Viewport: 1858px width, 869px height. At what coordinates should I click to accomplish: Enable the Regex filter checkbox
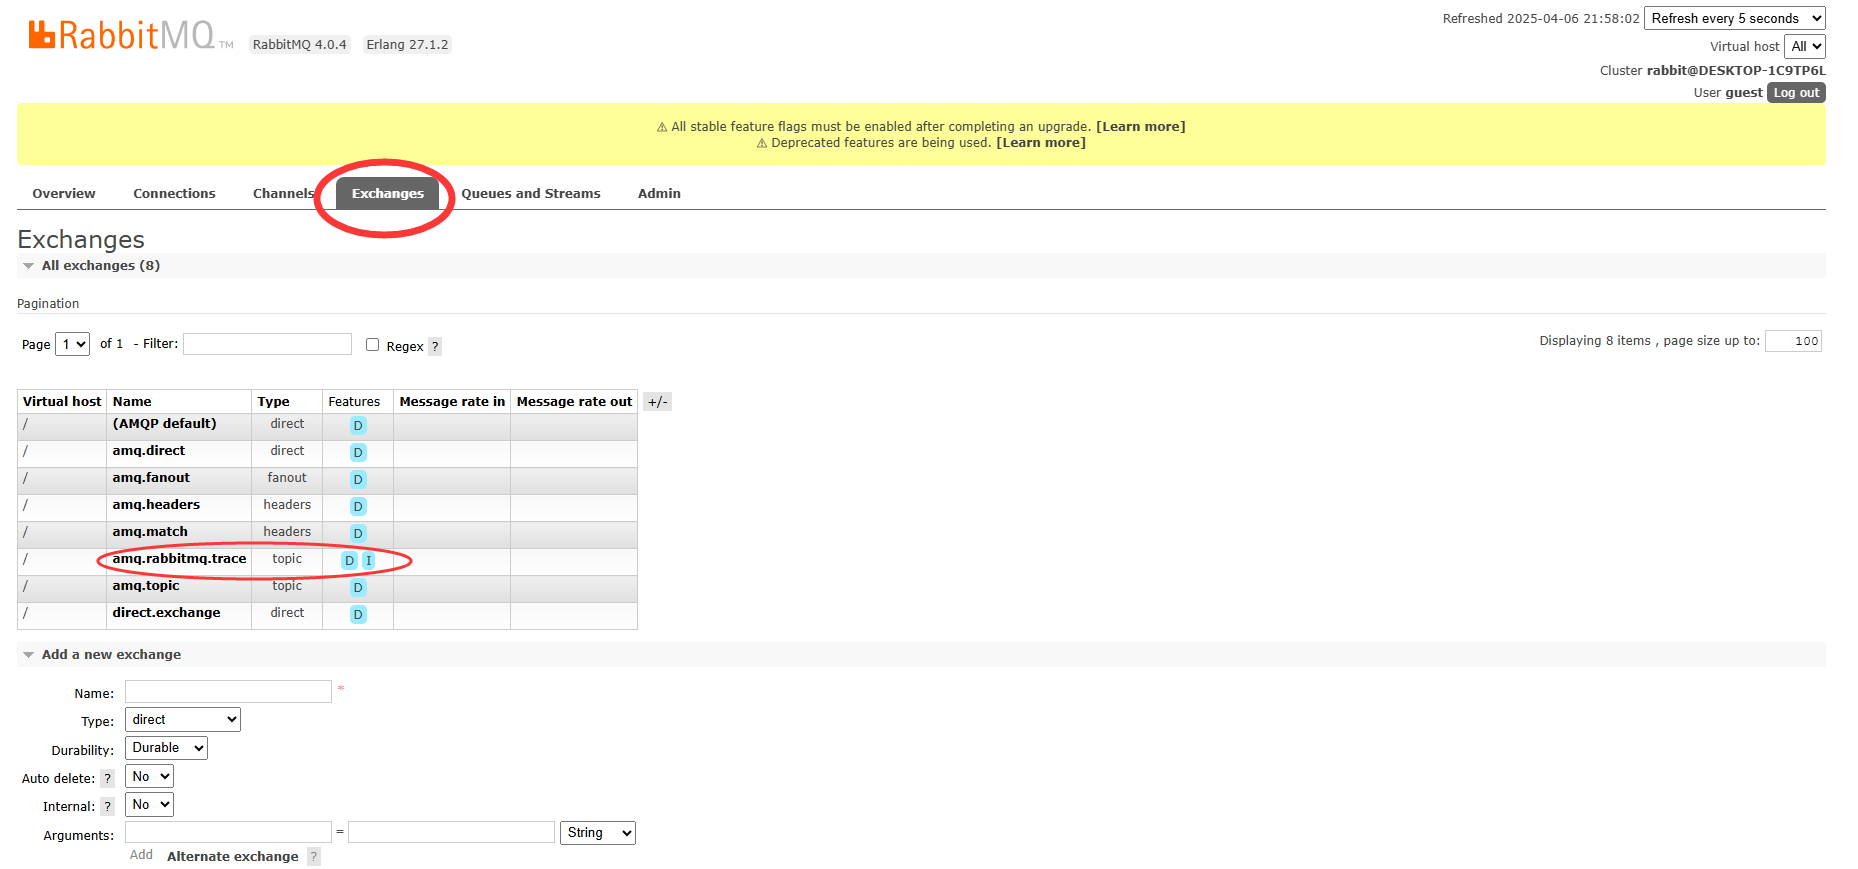click(372, 344)
